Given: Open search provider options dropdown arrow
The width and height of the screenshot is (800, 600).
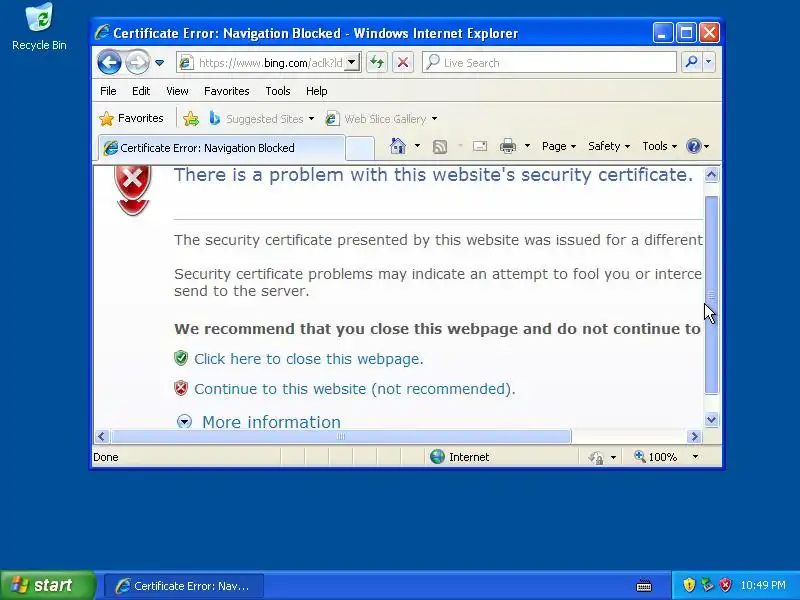Looking at the screenshot, I should tap(709, 62).
